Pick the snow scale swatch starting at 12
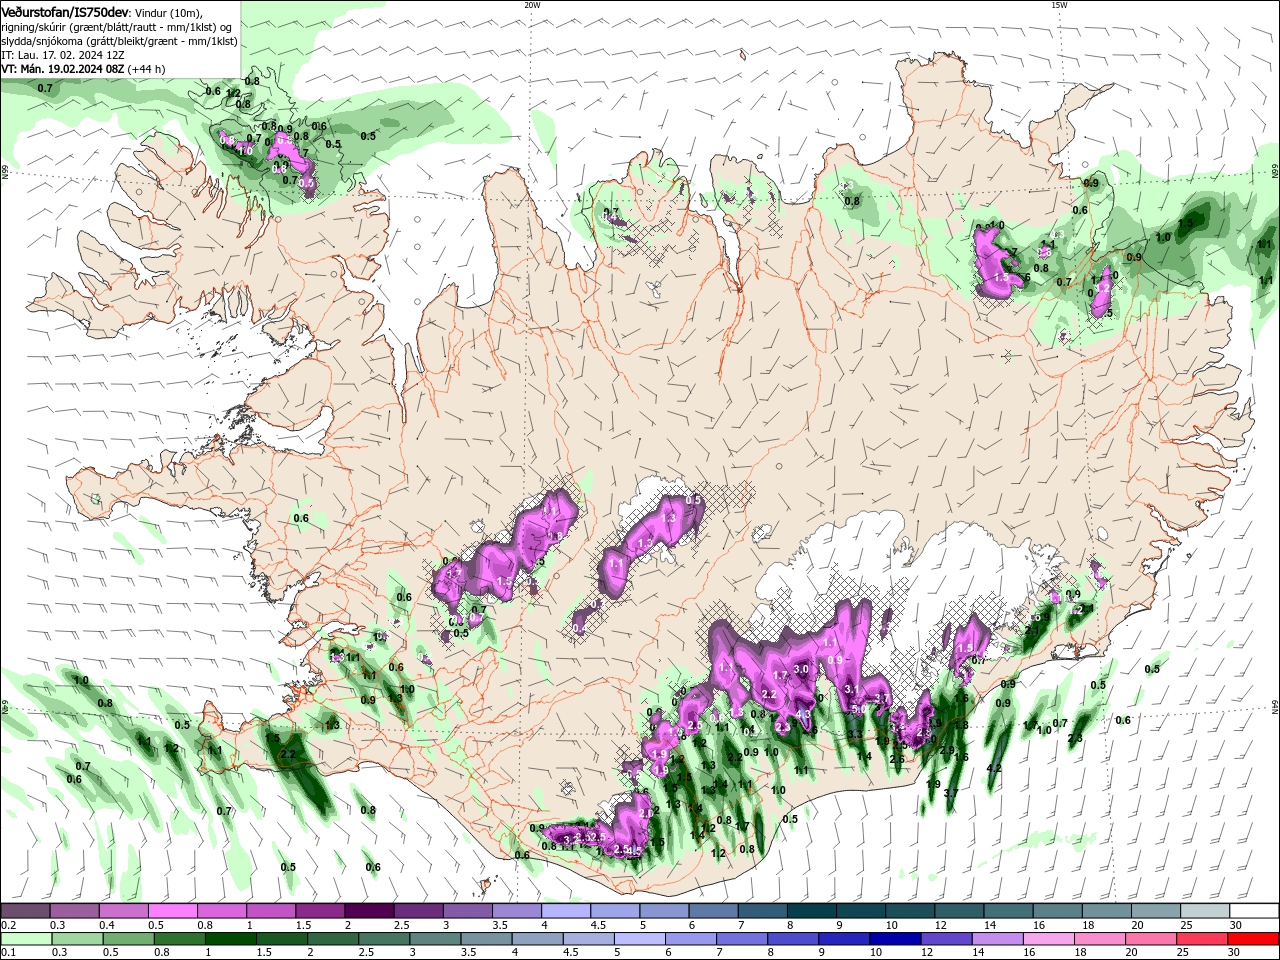Screen dimensions: 1280x960 [x=959, y=911]
